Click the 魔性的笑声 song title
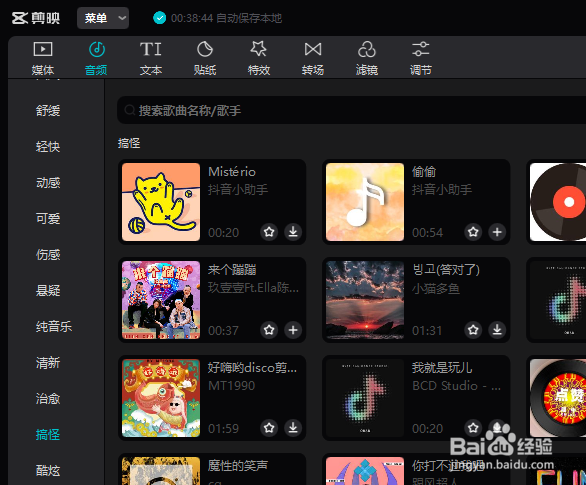 click(x=238, y=466)
